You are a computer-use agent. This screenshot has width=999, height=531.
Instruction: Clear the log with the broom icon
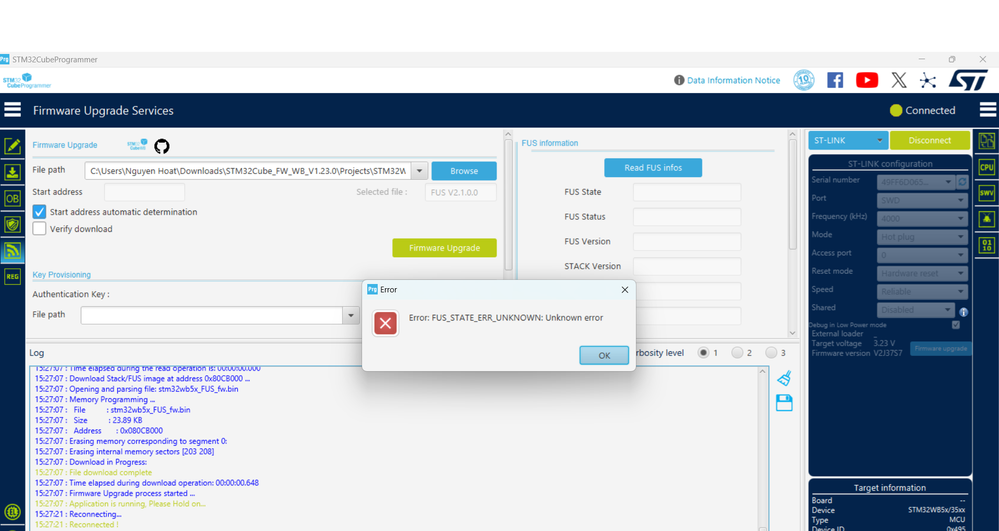pos(784,378)
